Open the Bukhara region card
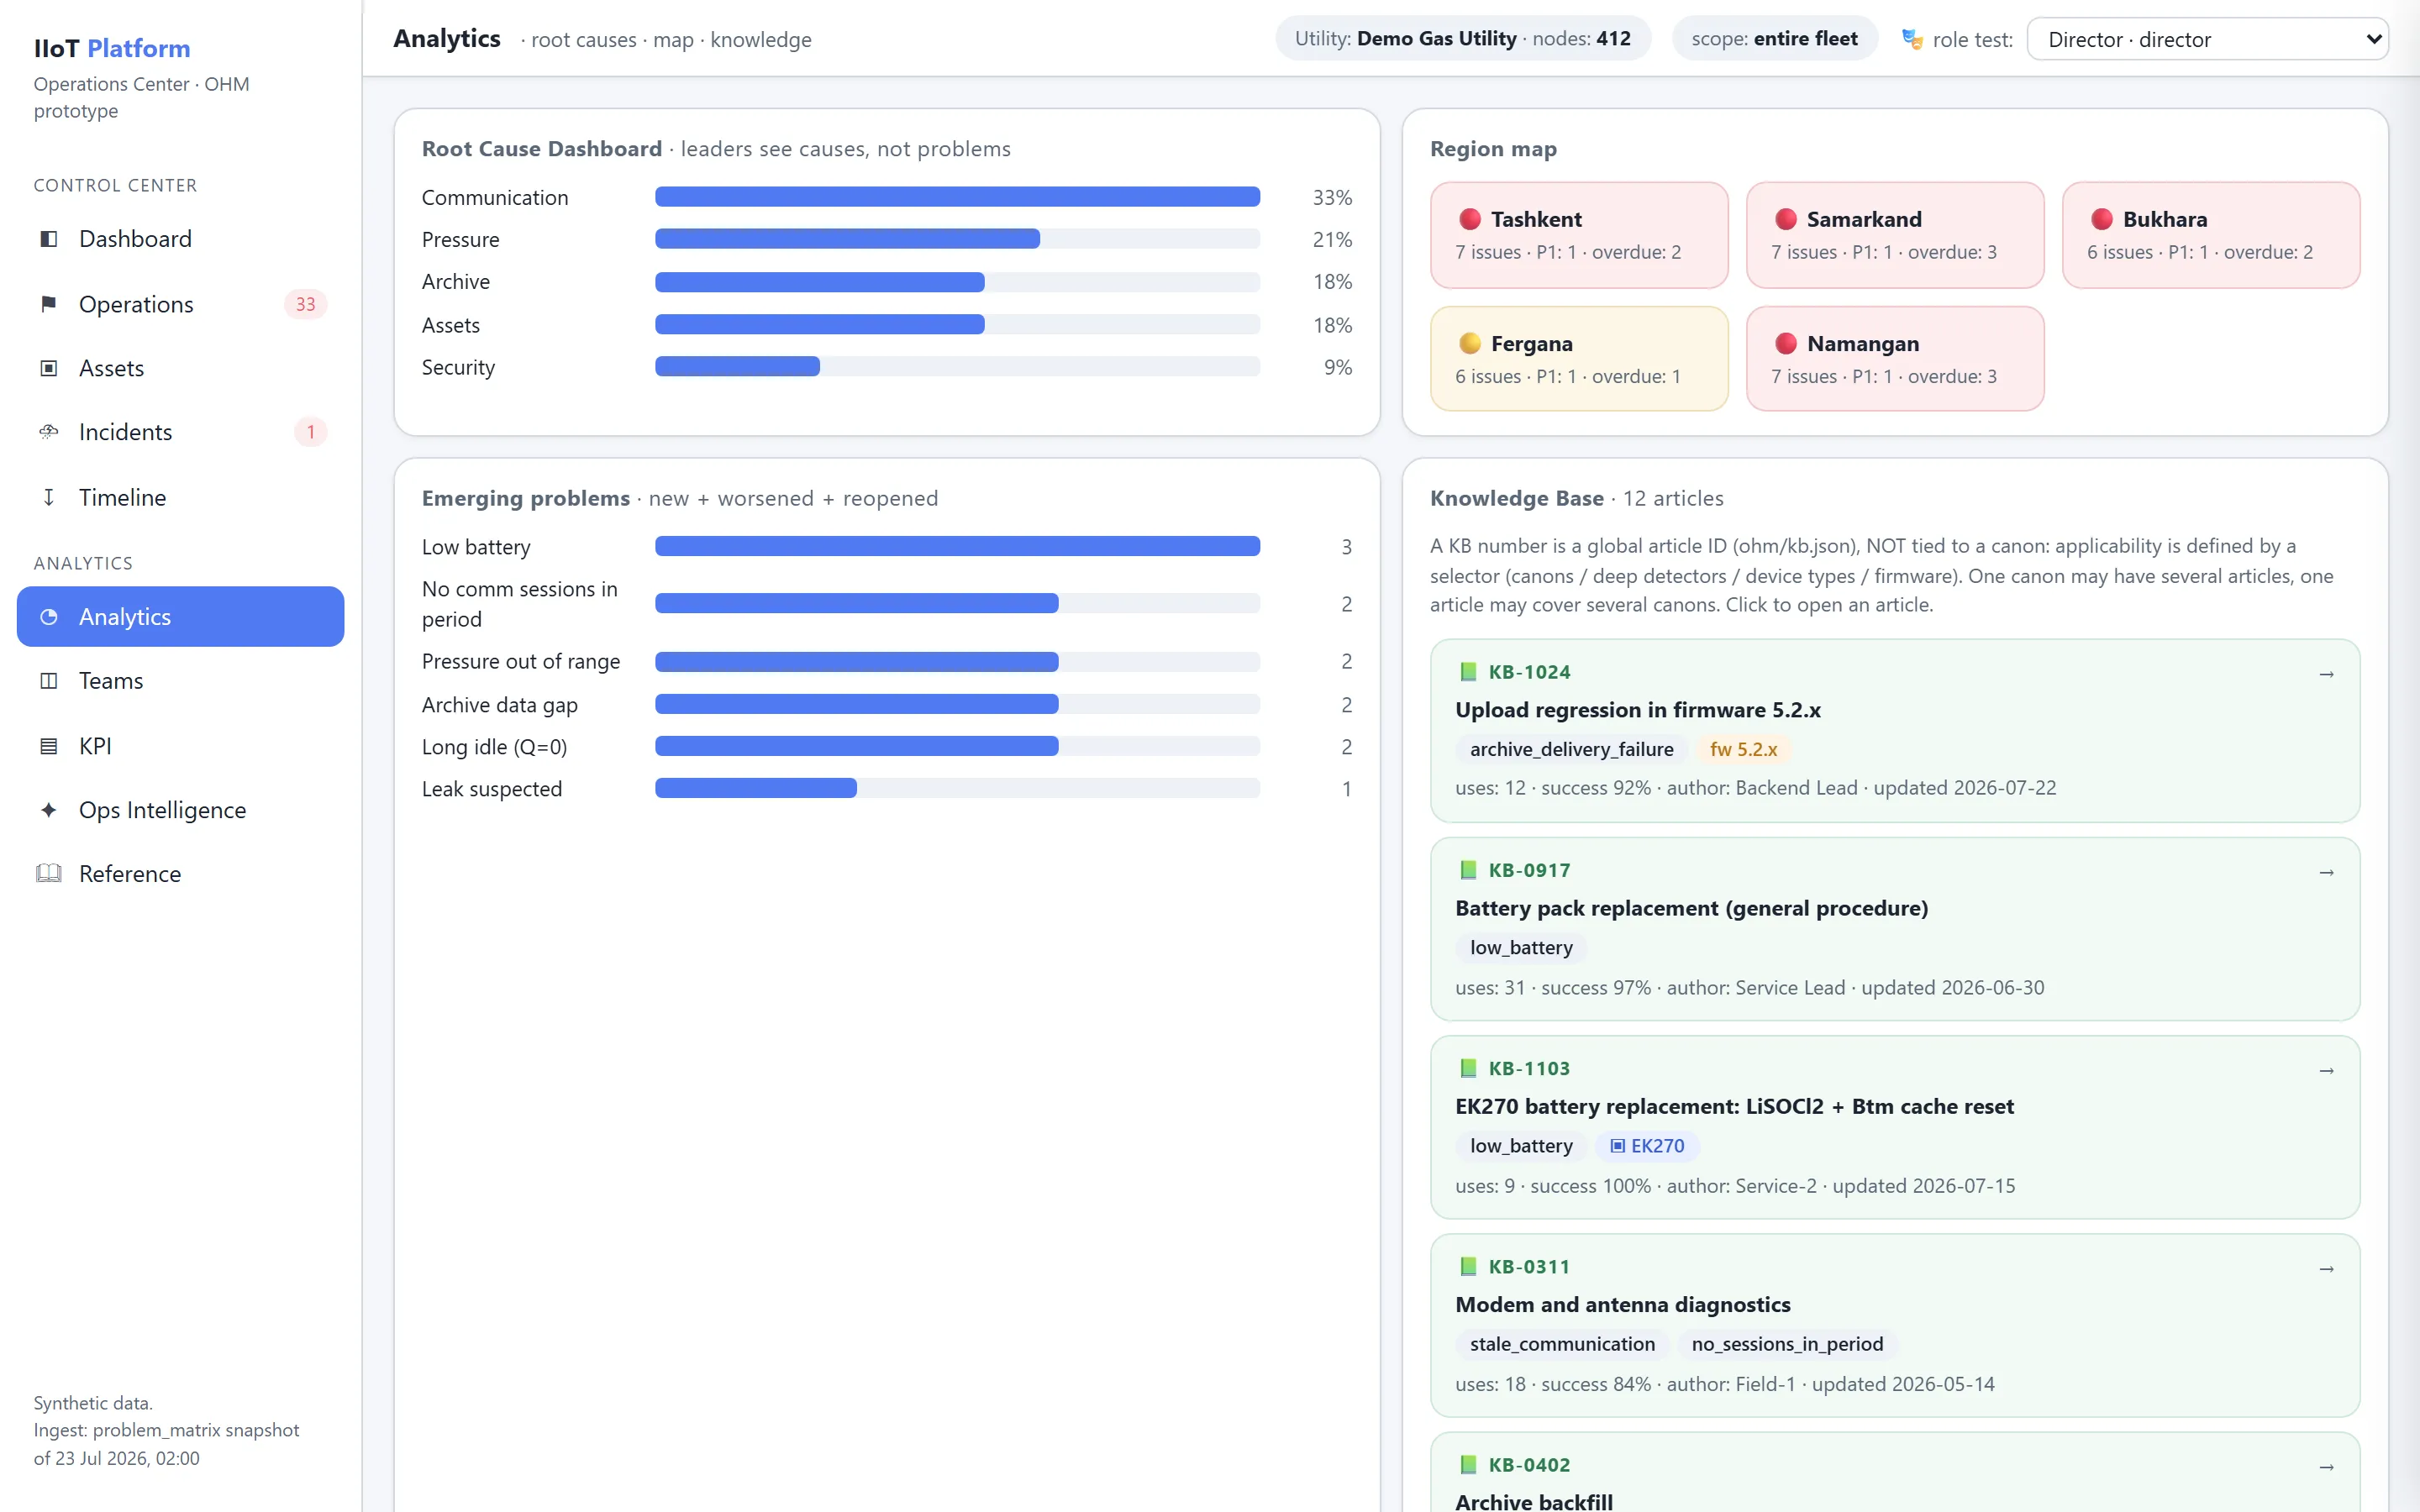 tap(2210, 235)
